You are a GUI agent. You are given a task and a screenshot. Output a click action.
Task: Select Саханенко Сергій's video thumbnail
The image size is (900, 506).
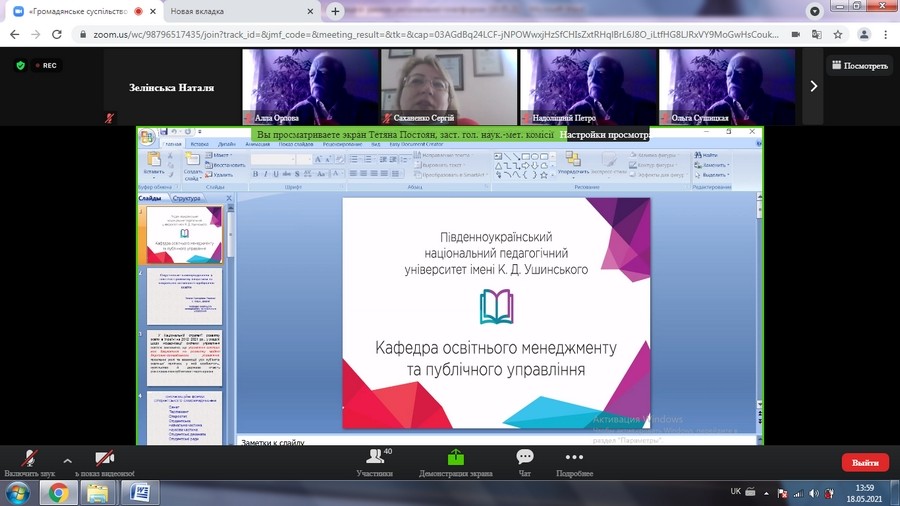pyautogui.click(x=447, y=86)
